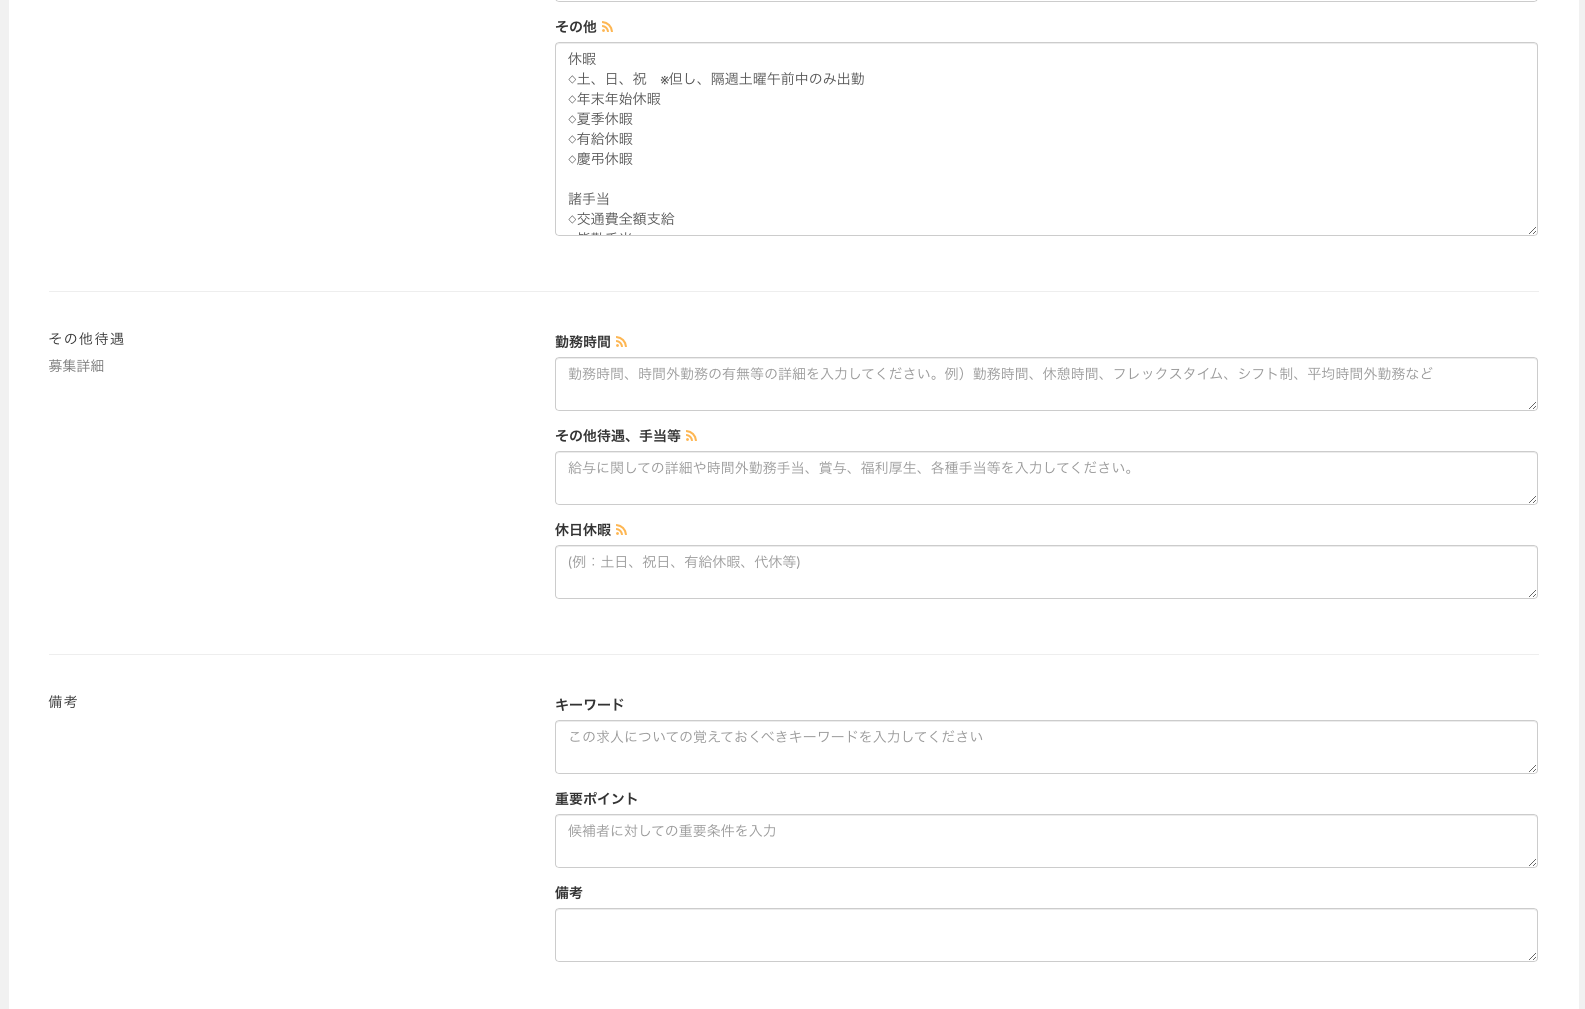1585x1009 pixels.
Task: Click resize handle of 備考 text area
Action: [1531, 955]
